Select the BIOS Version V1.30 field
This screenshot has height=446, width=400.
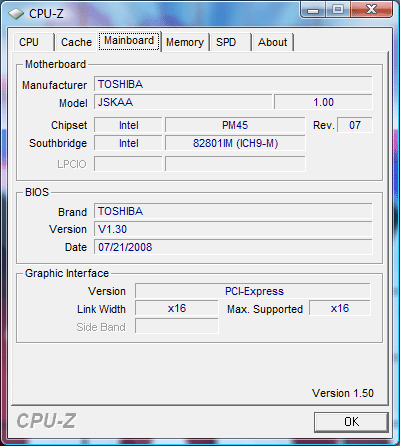(233, 229)
